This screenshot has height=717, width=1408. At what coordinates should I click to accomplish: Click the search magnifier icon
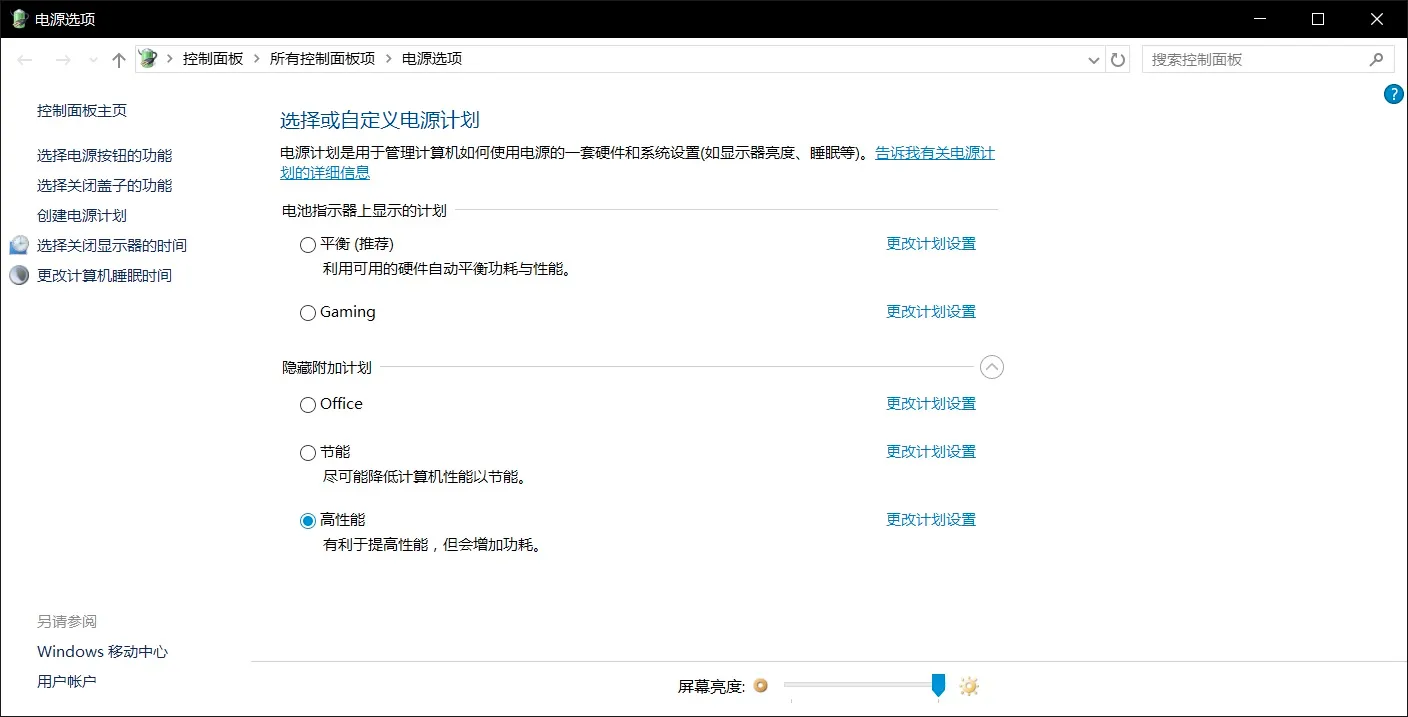1378,59
